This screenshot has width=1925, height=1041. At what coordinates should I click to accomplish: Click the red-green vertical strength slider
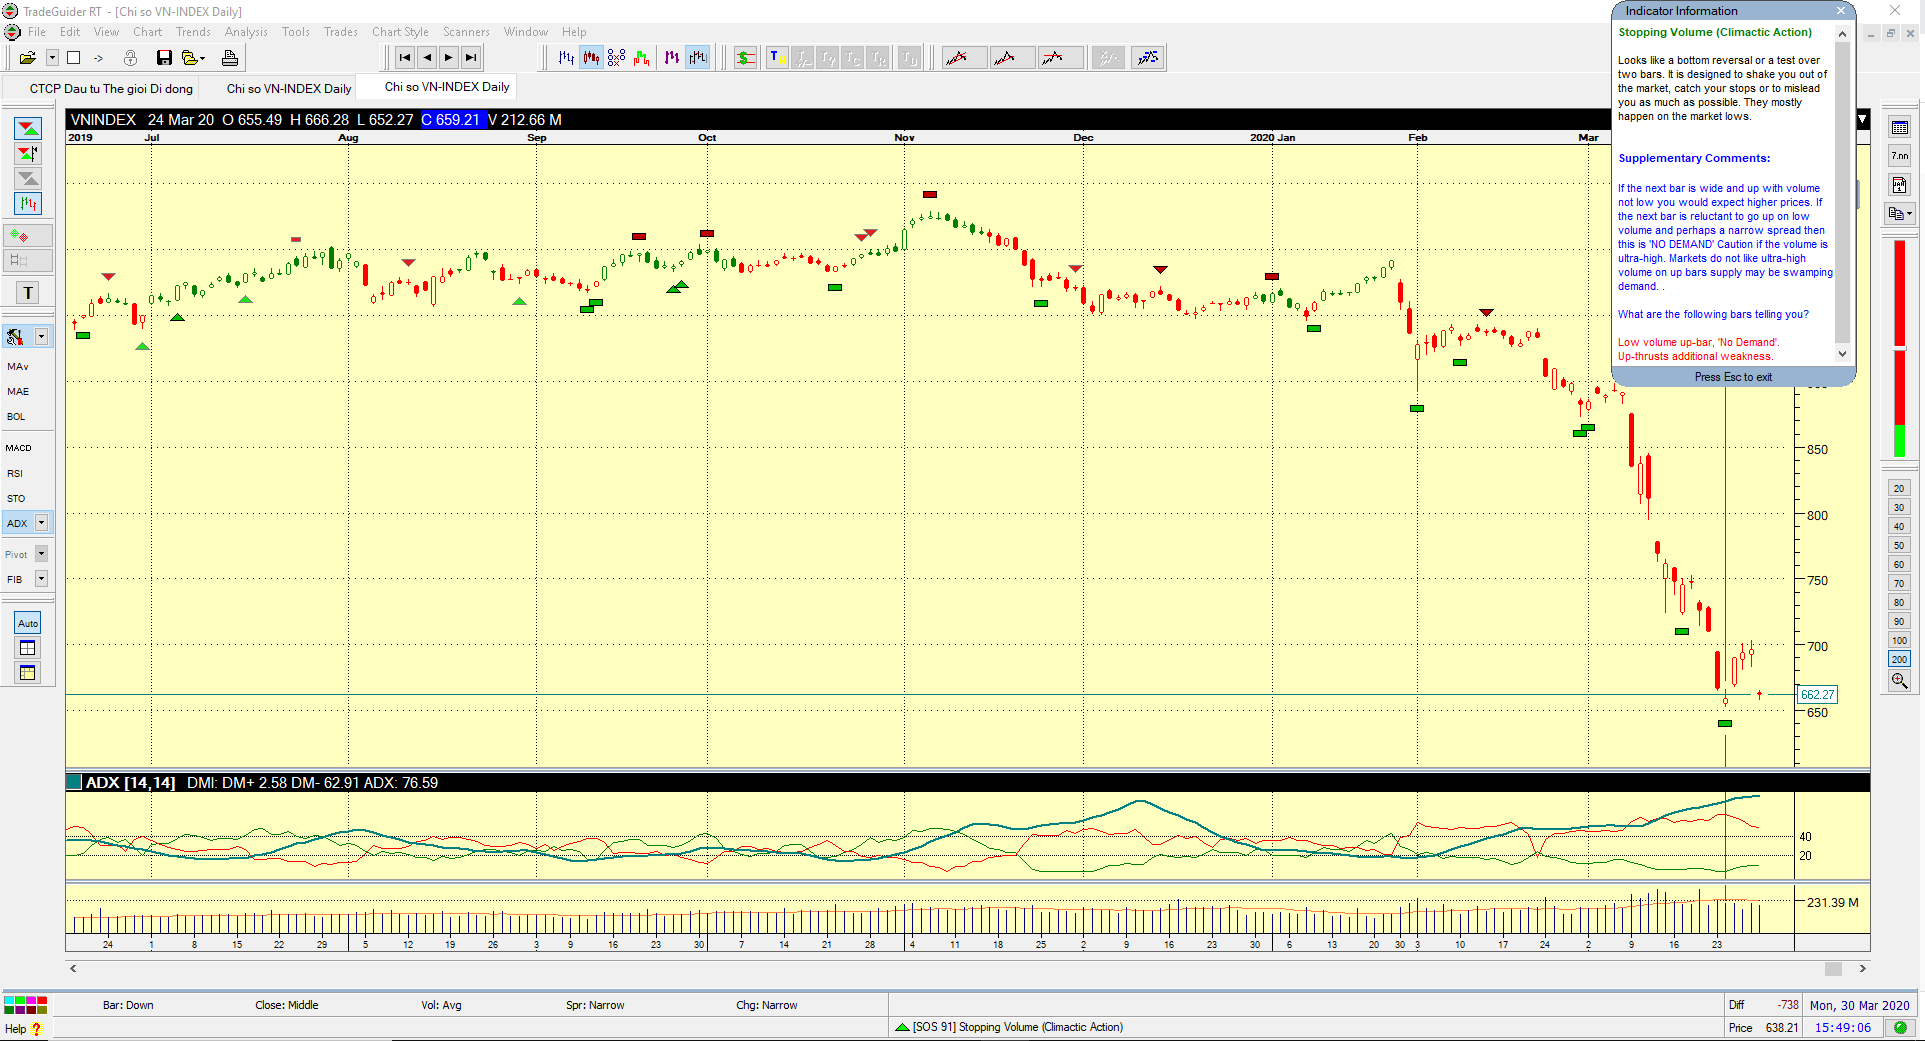[1899, 348]
